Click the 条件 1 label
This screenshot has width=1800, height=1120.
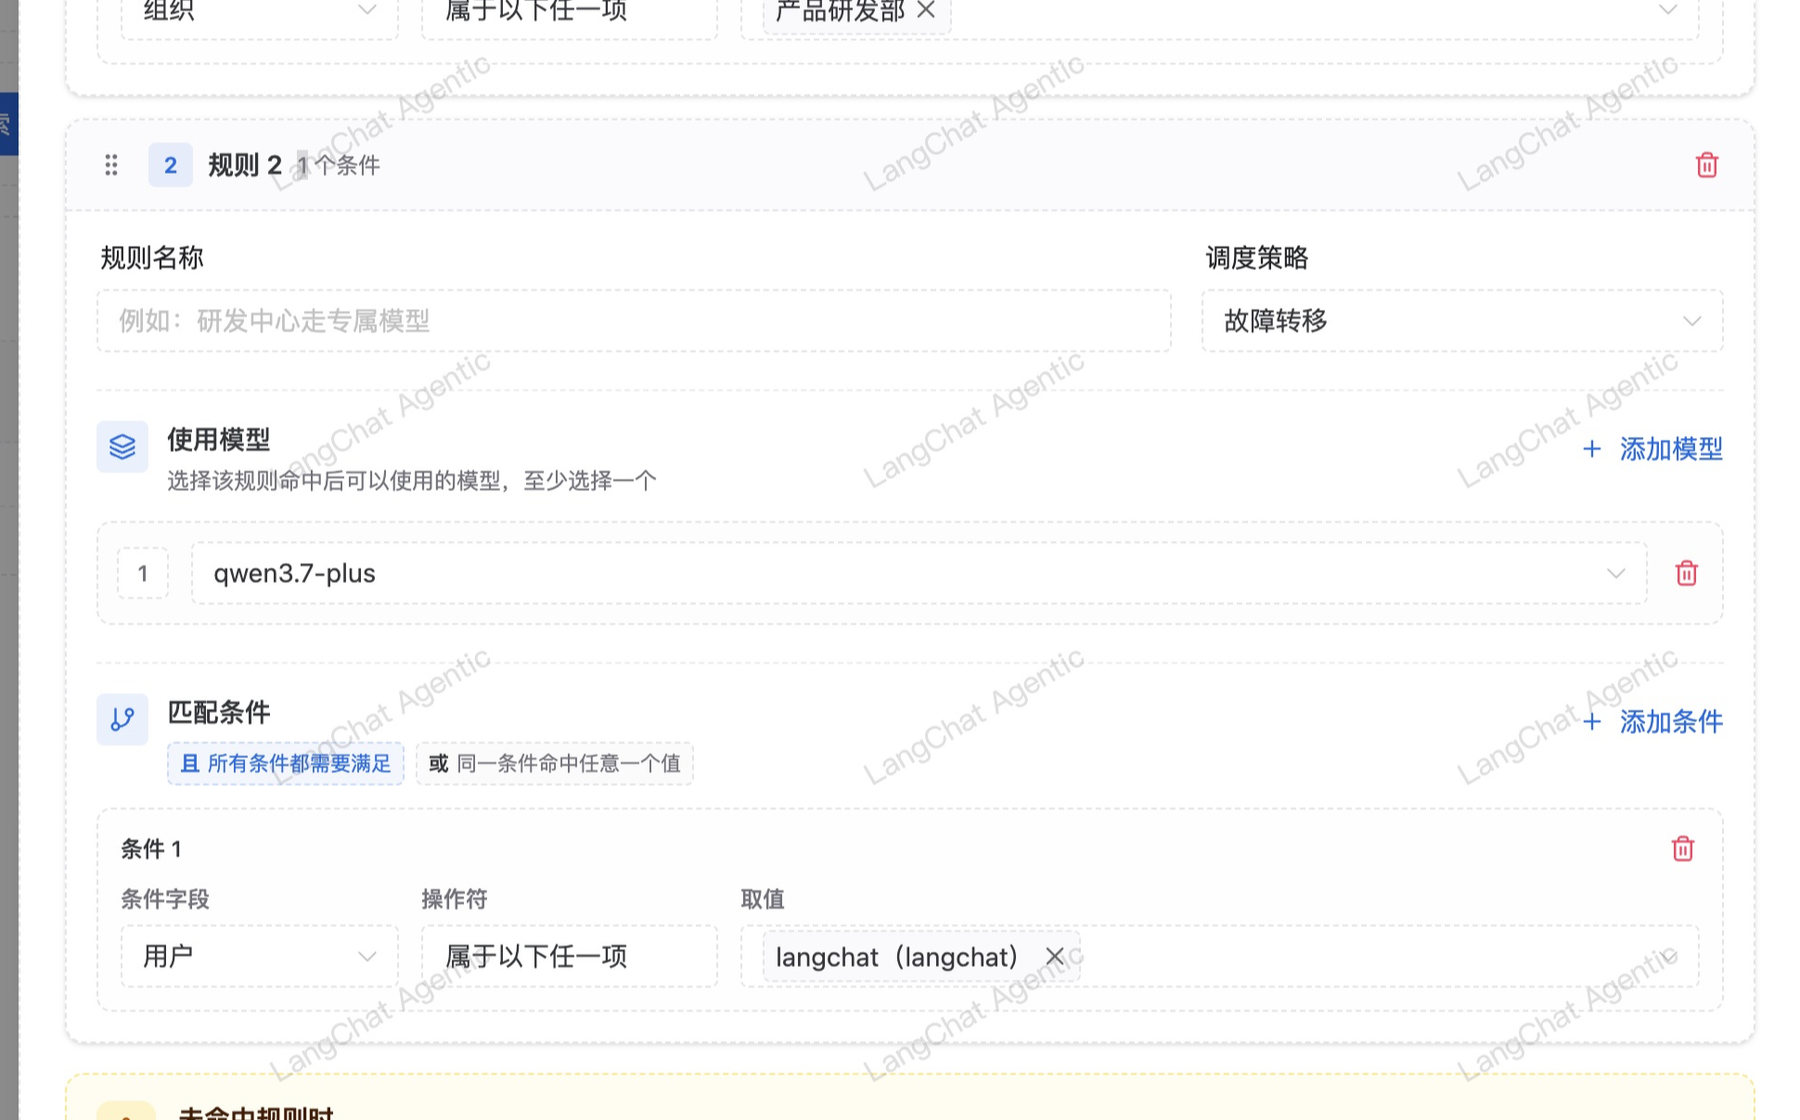point(151,849)
